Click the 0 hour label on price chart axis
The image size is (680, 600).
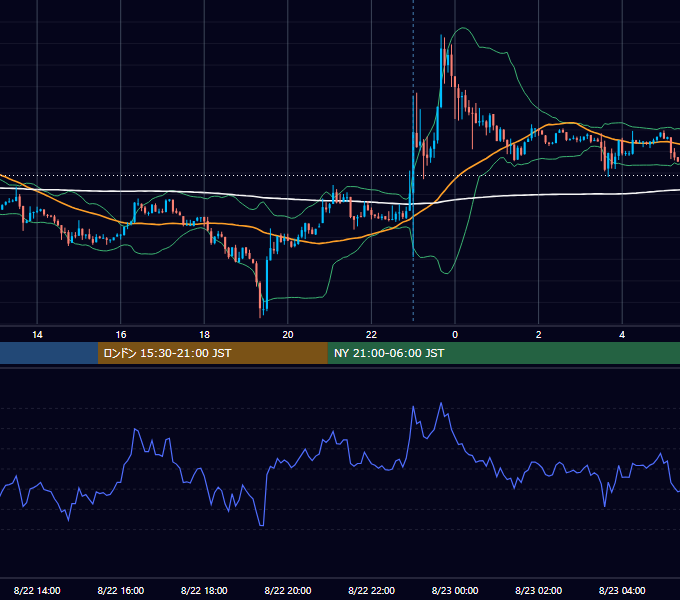coord(455,335)
